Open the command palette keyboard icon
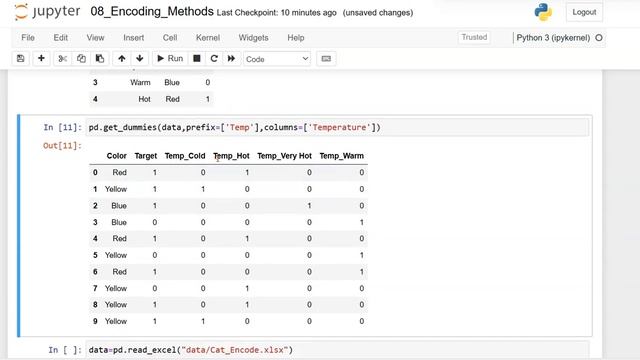Image resolution: width=640 pixels, height=360 pixels. pos(326,59)
